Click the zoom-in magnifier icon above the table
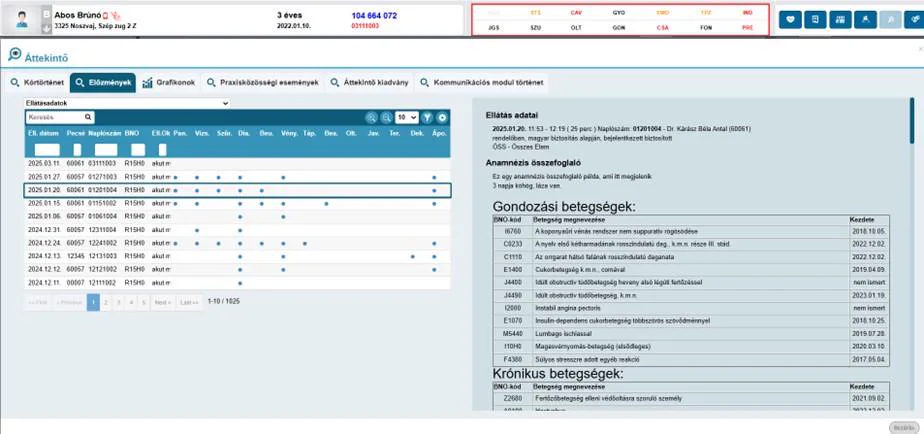The image size is (924, 434). pyautogui.click(x=371, y=117)
